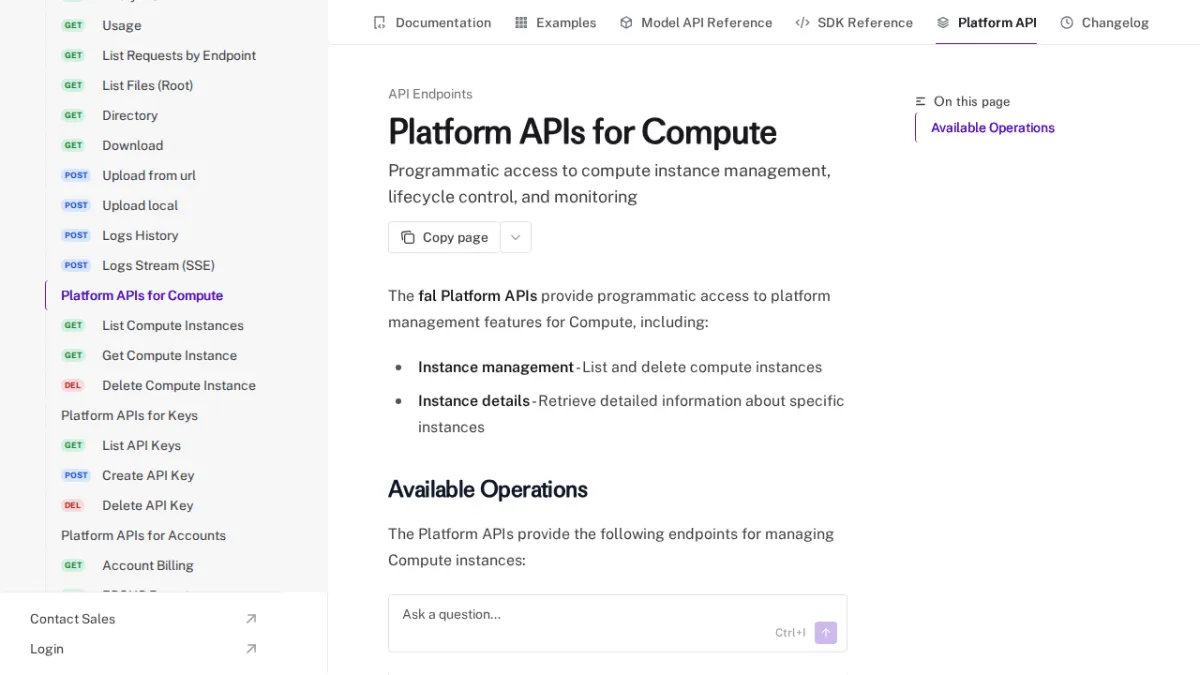Click the Available Operations heading
The image size is (1200, 675).
pyautogui.click(x=488, y=489)
